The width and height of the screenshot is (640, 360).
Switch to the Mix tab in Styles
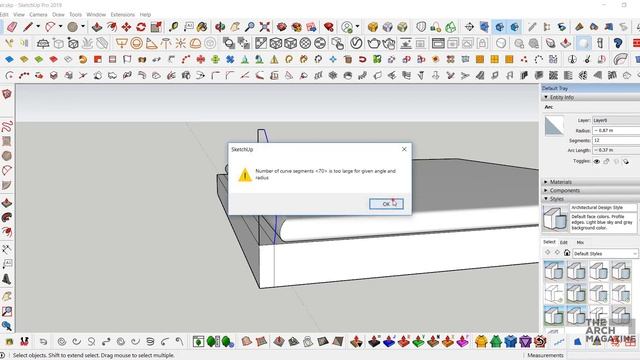coord(580,242)
